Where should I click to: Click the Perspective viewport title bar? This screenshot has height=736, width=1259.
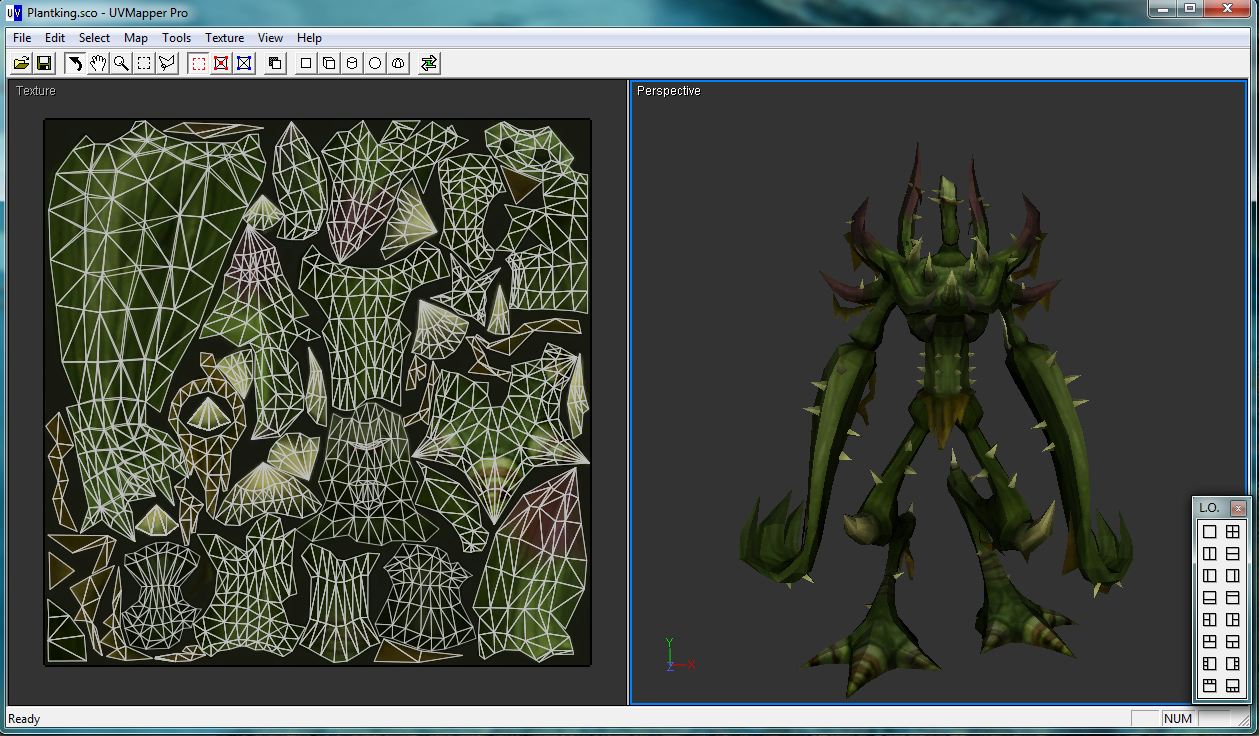pyautogui.click(x=668, y=90)
